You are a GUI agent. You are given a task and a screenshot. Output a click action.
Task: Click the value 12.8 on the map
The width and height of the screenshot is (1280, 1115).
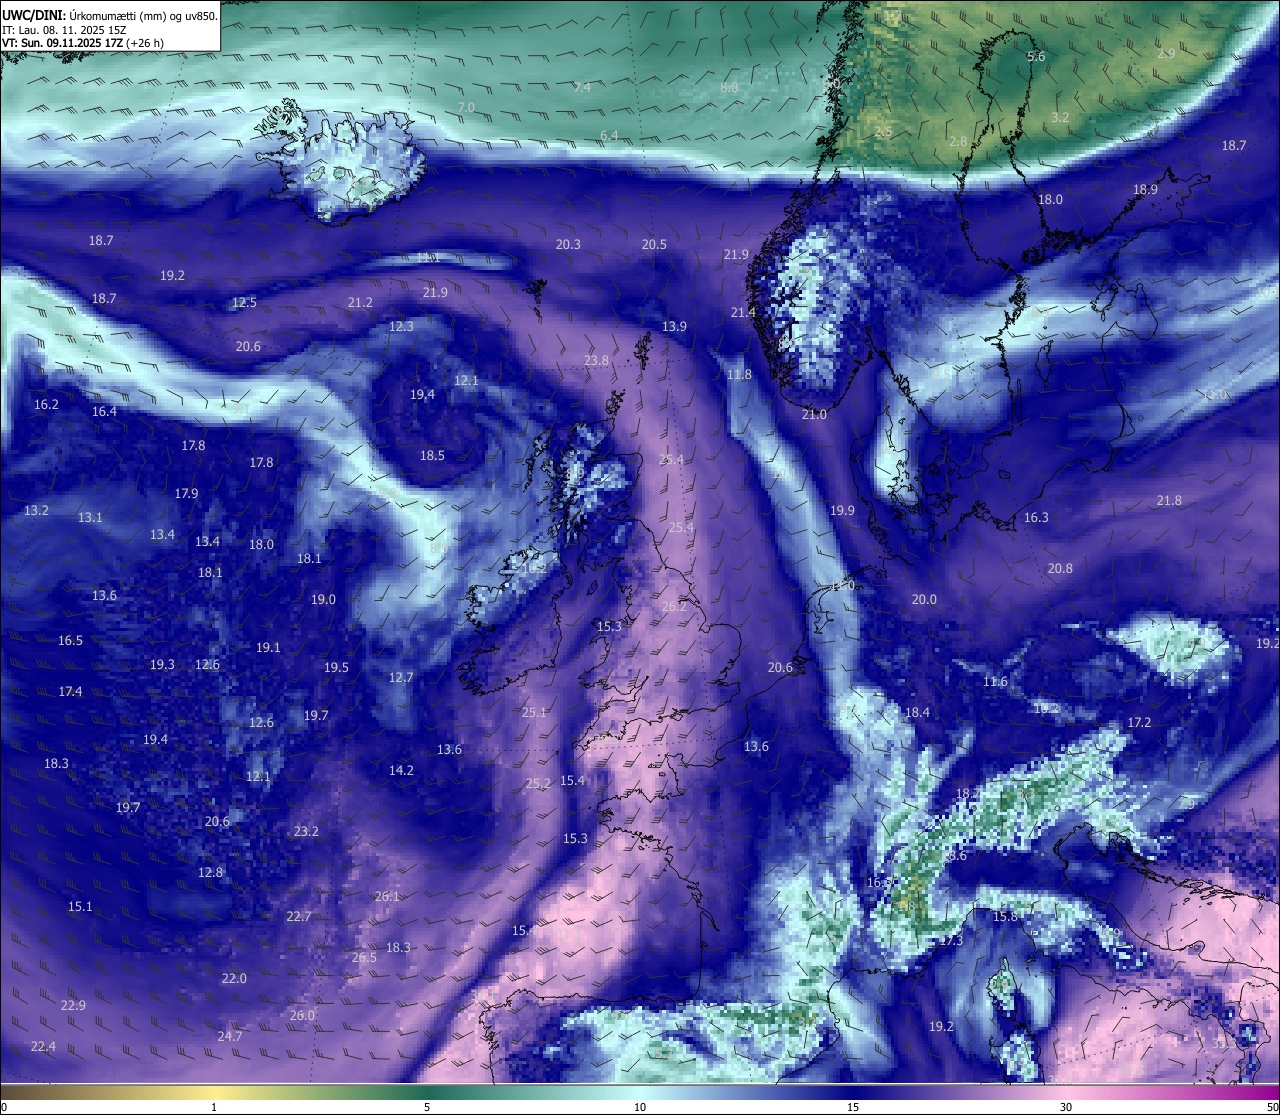(210, 872)
